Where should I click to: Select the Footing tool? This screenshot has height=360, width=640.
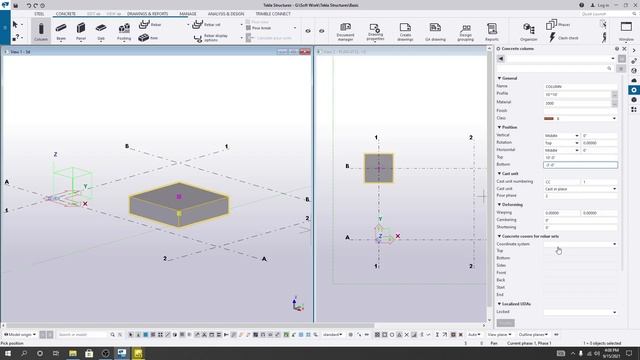[x=124, y=31]
